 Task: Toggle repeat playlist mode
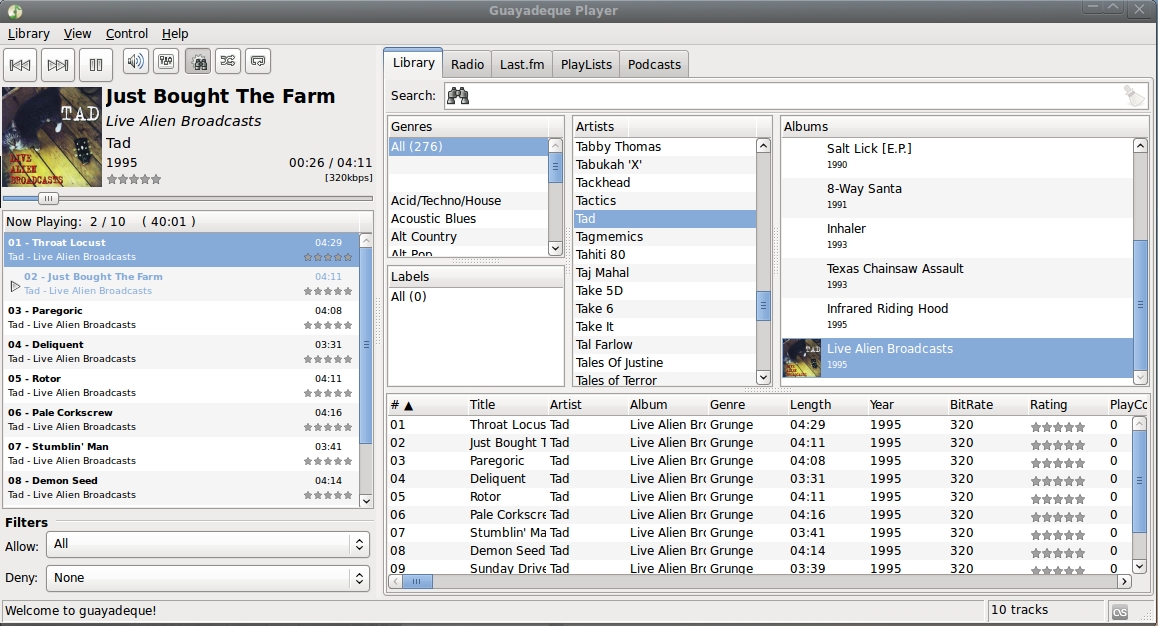[x=258, y=61]
